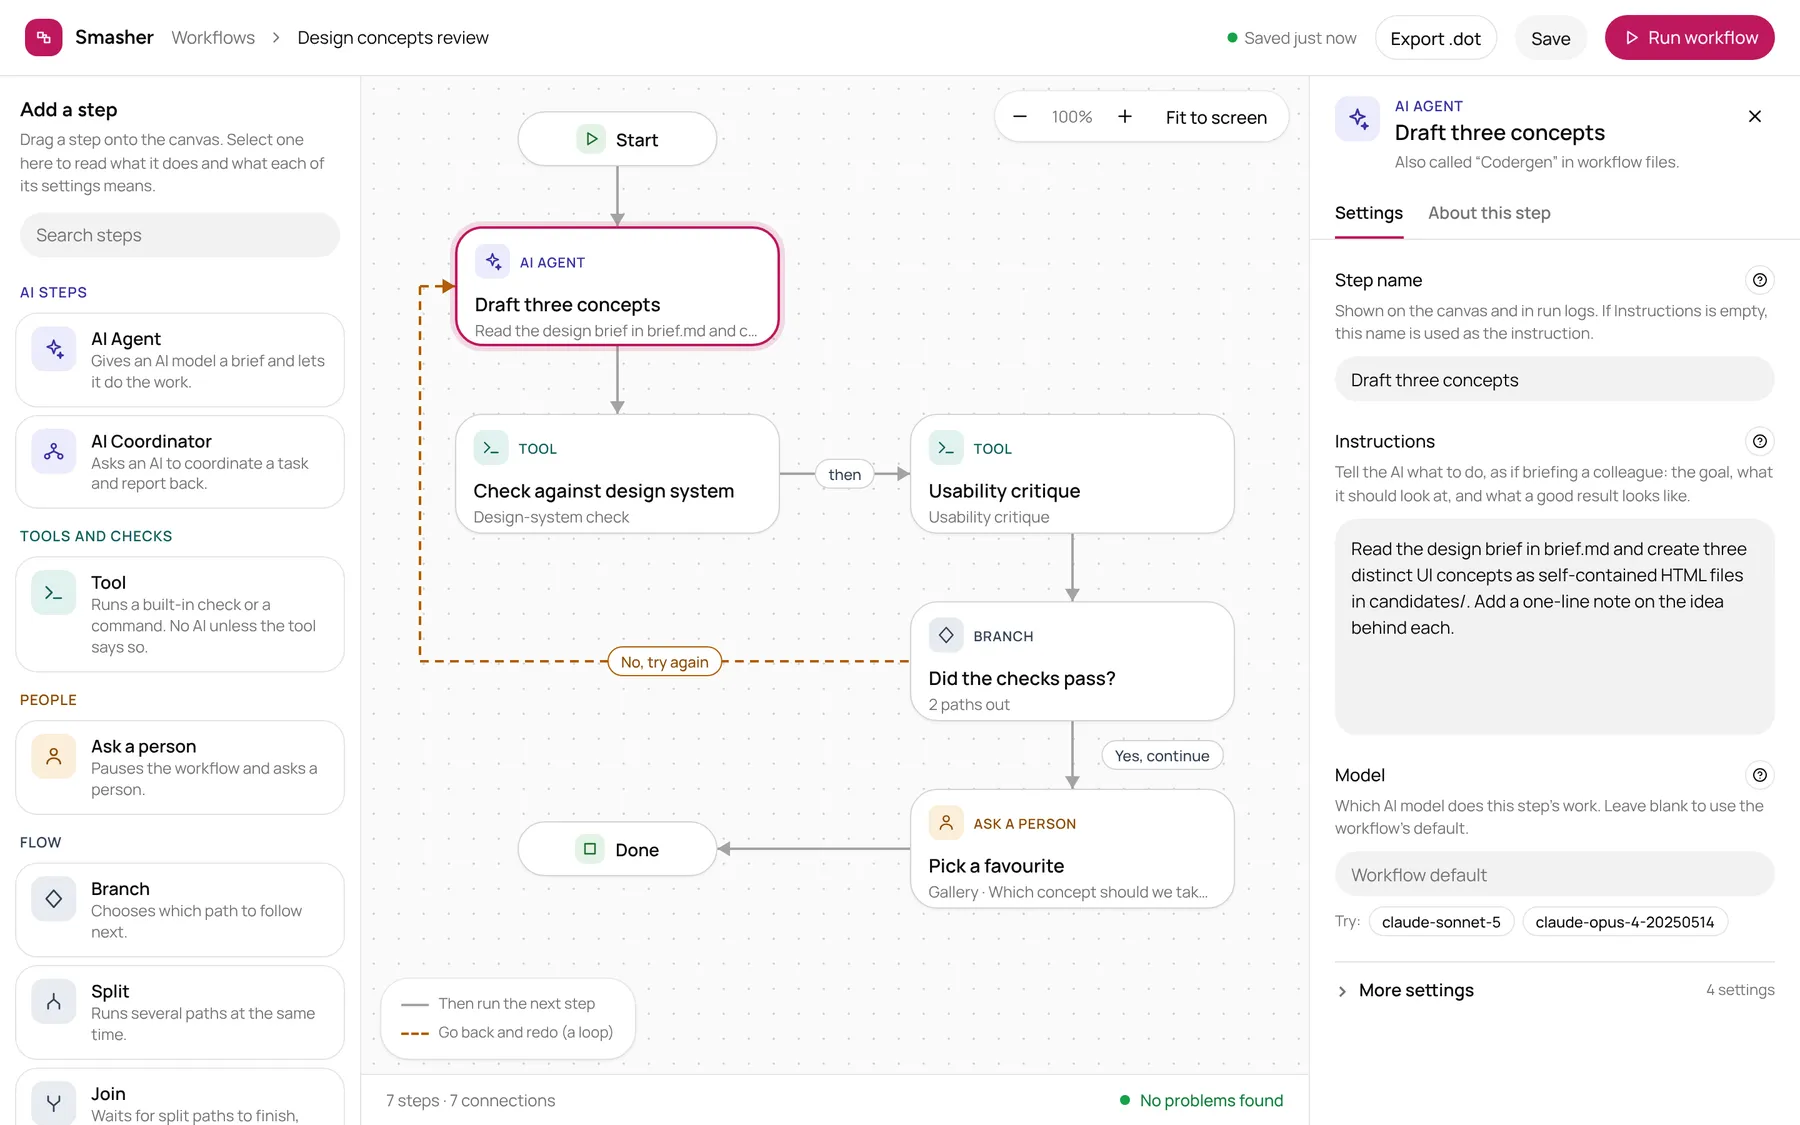Image resolution: width=1800 pixels, height=1125 pixels.
Task: Select the Usability critique node
Action: click(x=1072, y=474)
